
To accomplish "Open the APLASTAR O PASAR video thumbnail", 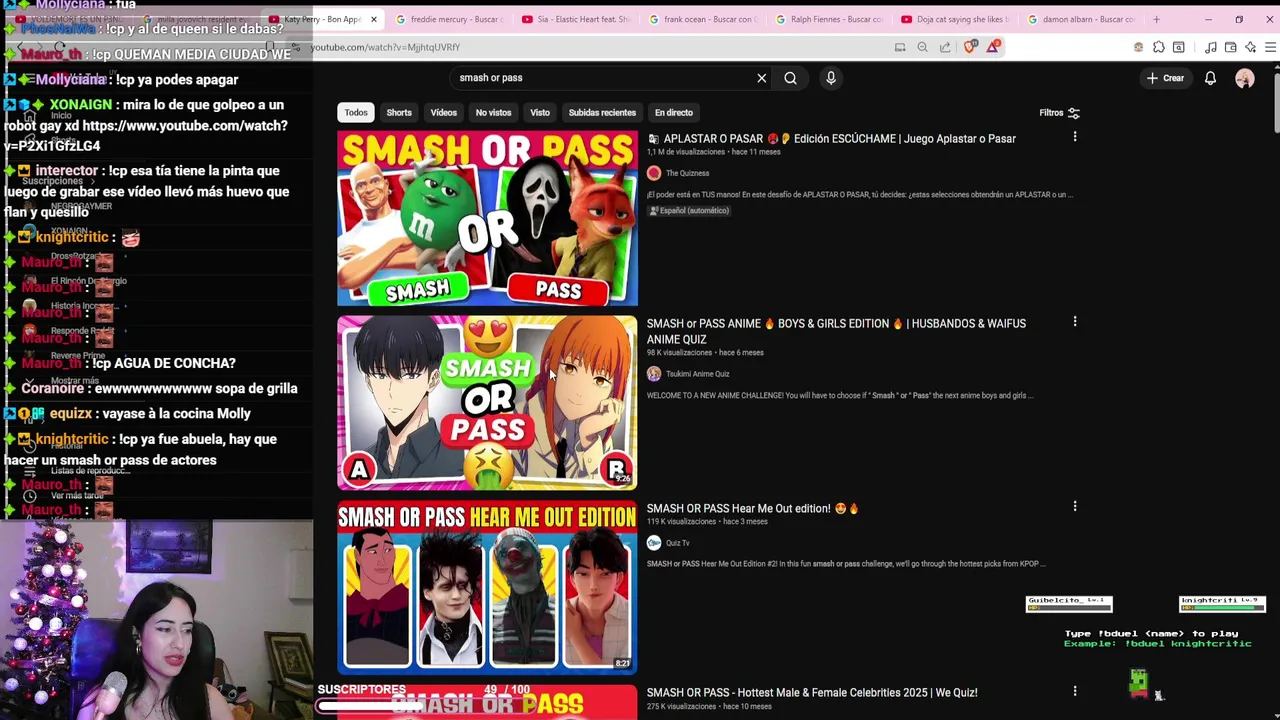I will click(487, 218).
